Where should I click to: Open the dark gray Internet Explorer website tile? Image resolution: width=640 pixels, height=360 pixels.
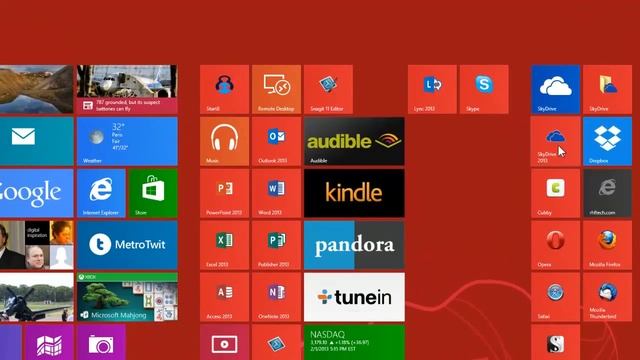607,193
